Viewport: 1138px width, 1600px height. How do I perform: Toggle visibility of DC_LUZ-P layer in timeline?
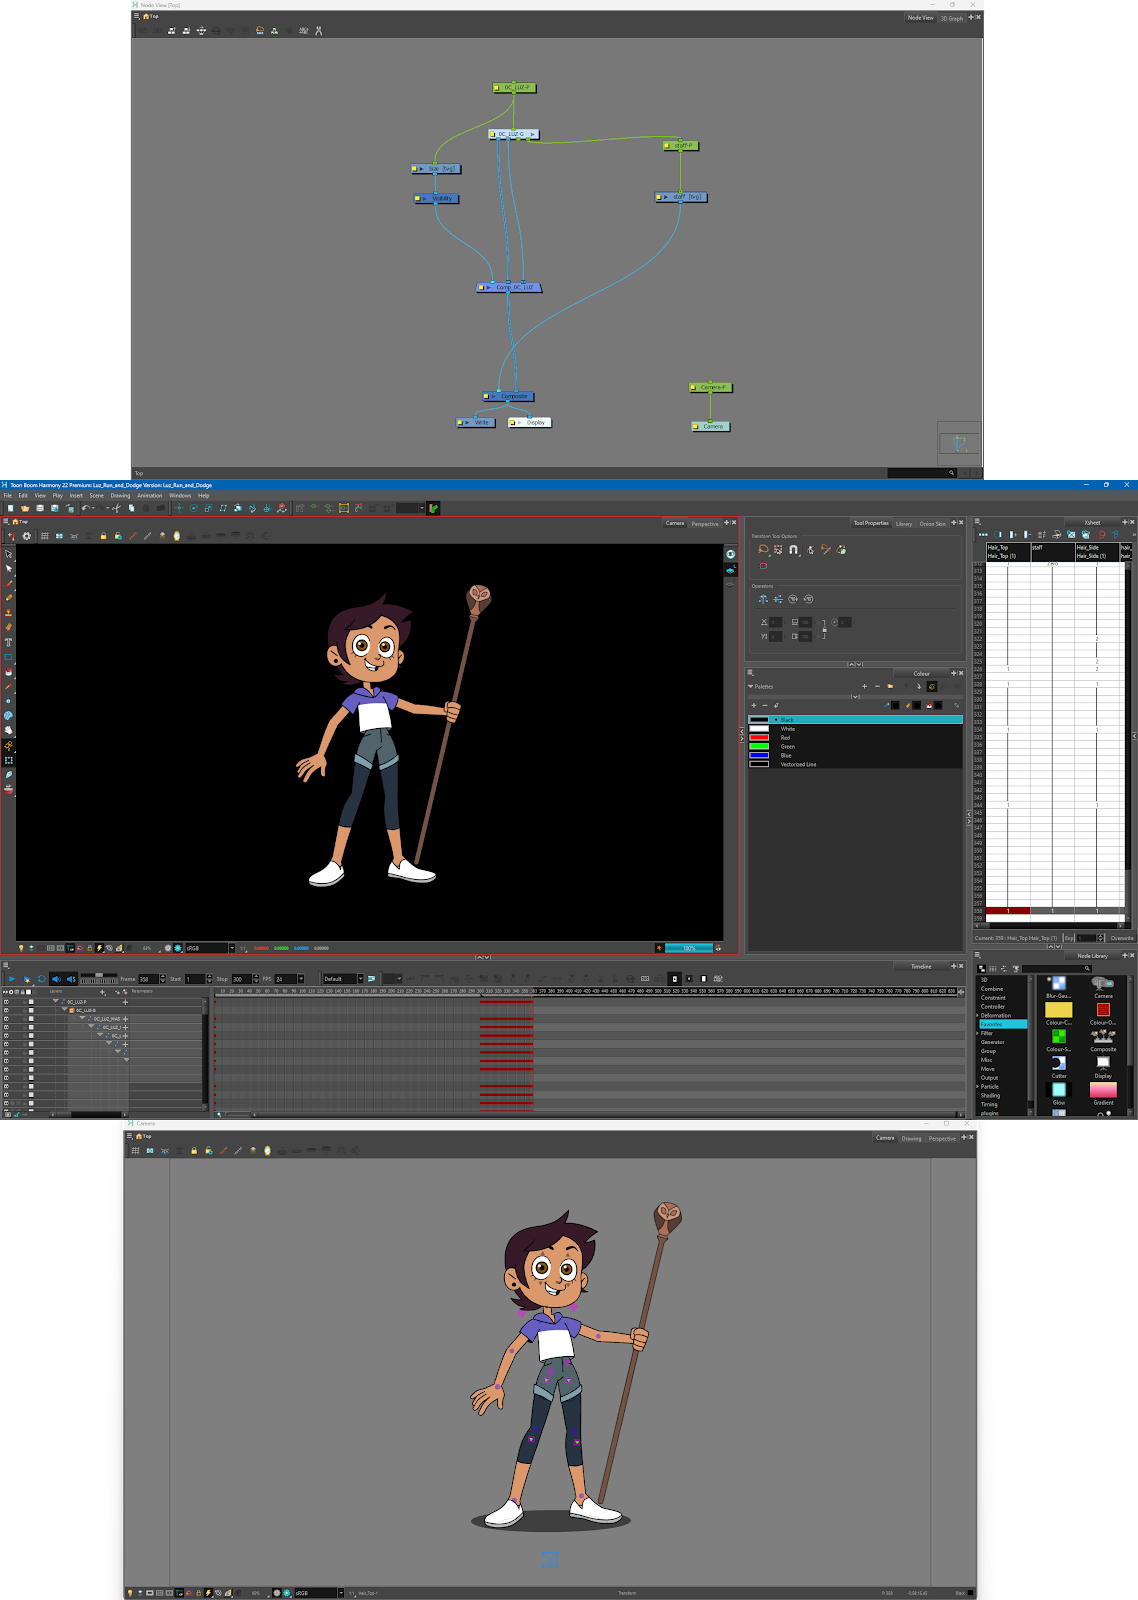6,1001
